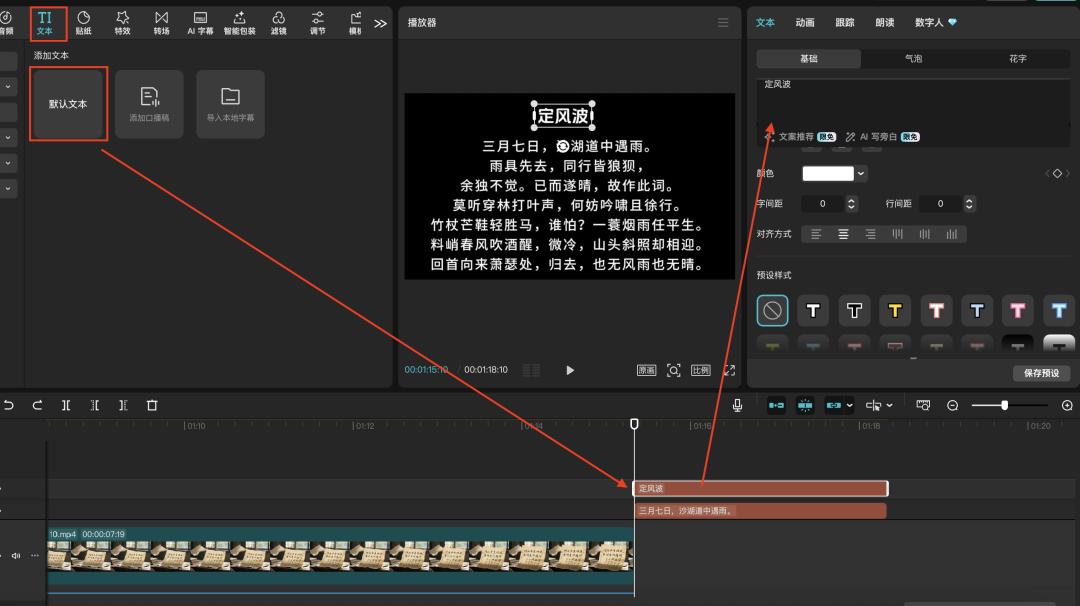Open the 智能包装 panel
The image size is (1080, 606).
pos(239,22)
